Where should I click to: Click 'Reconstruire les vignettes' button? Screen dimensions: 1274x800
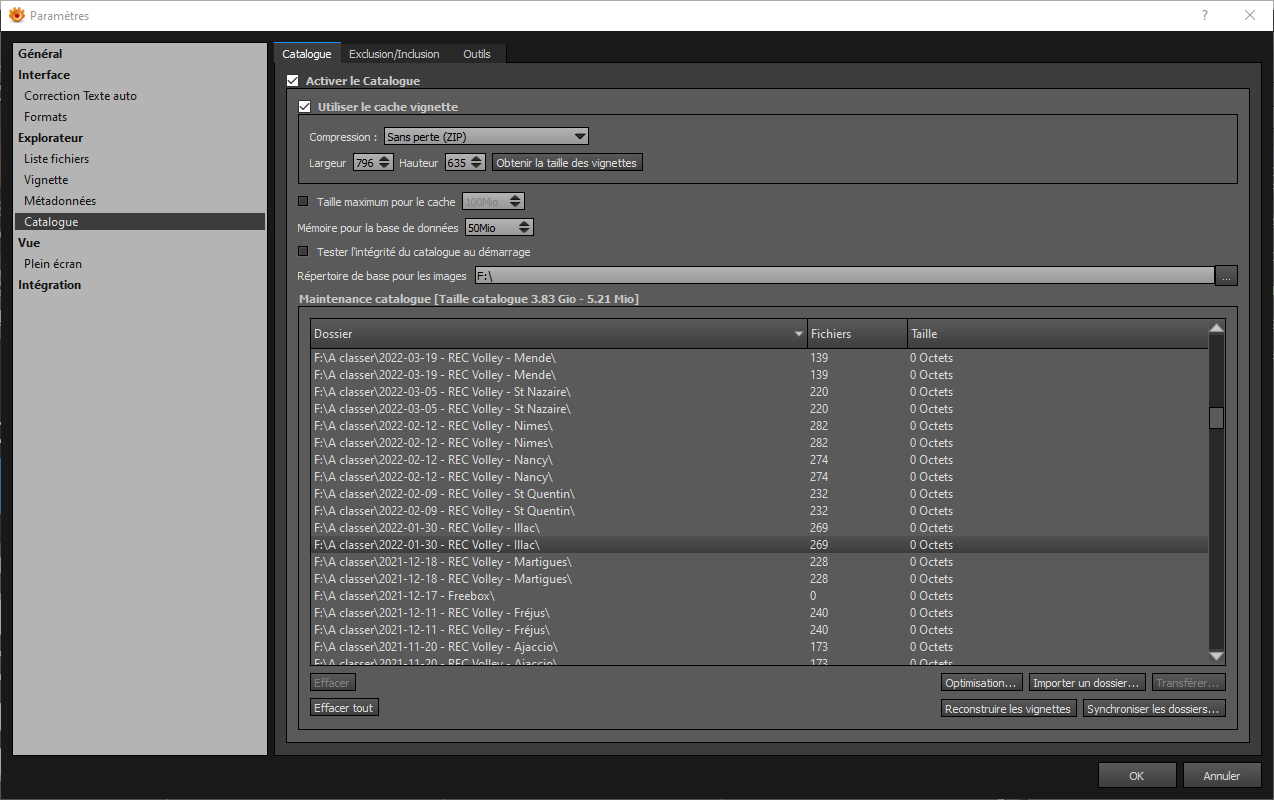click(1009, 709)
